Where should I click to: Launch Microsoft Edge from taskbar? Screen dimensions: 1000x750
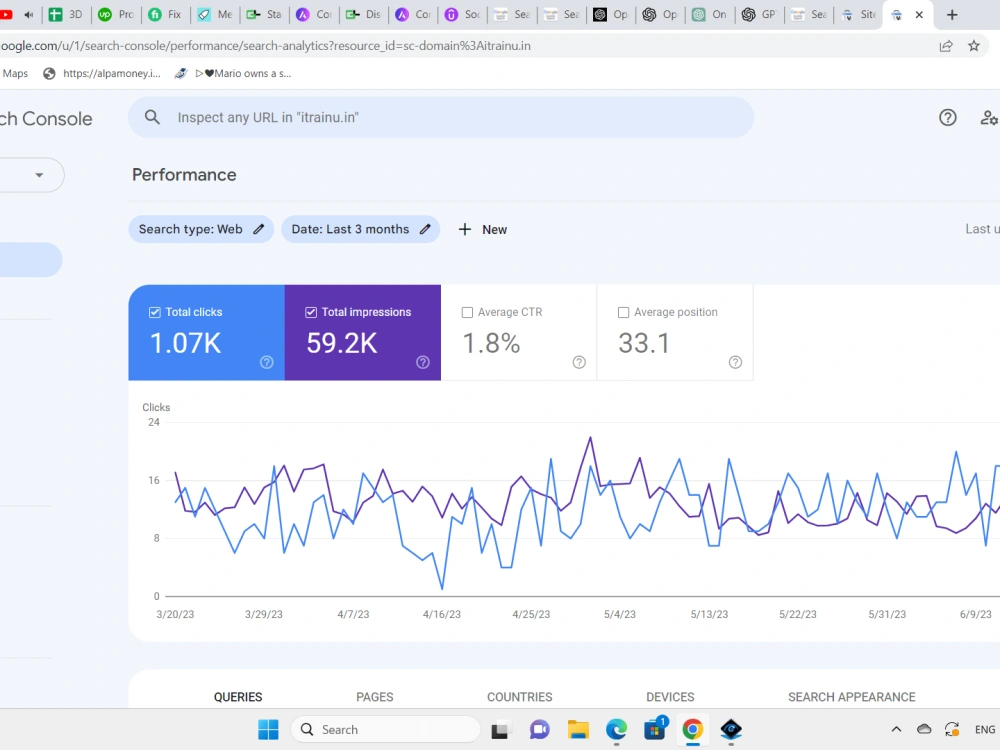coord(616,729)
